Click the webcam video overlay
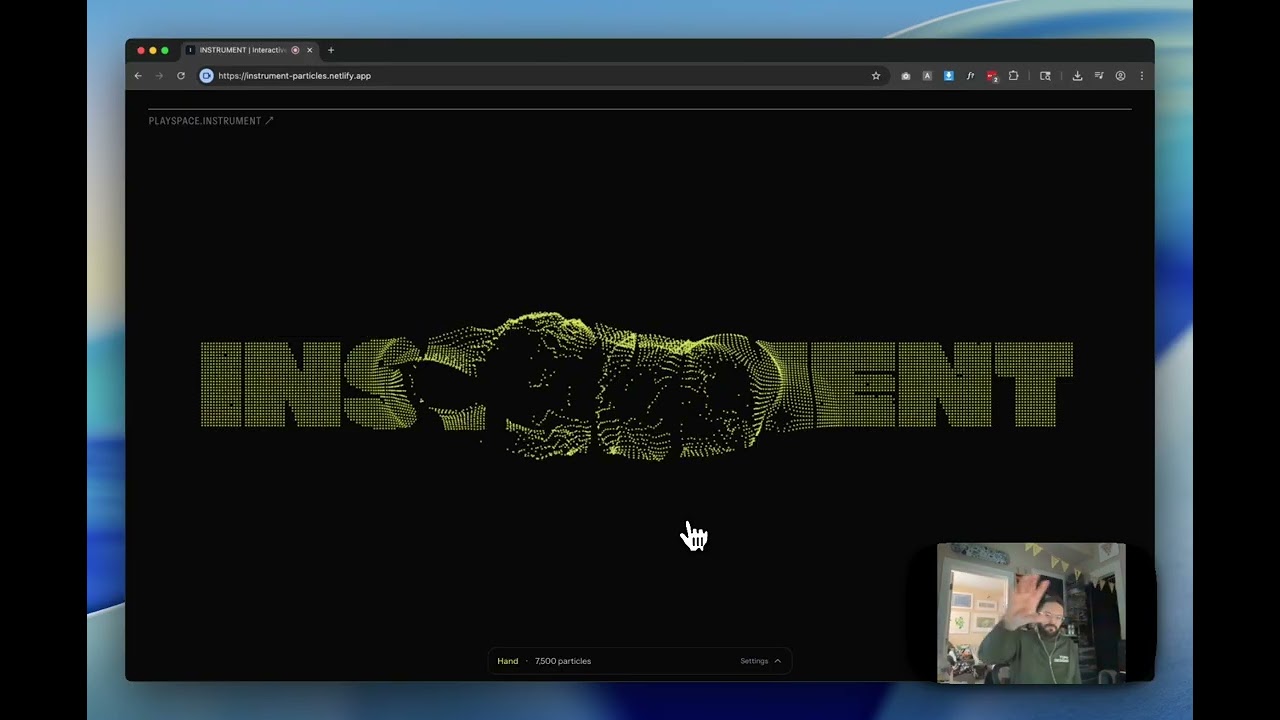The image size is (1280, 720). coord(1031,613)
